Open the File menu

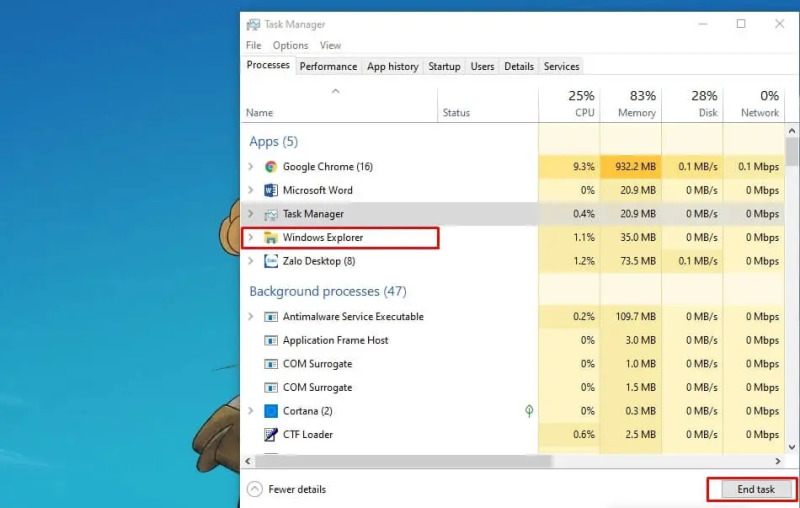(x=254, y=45)
